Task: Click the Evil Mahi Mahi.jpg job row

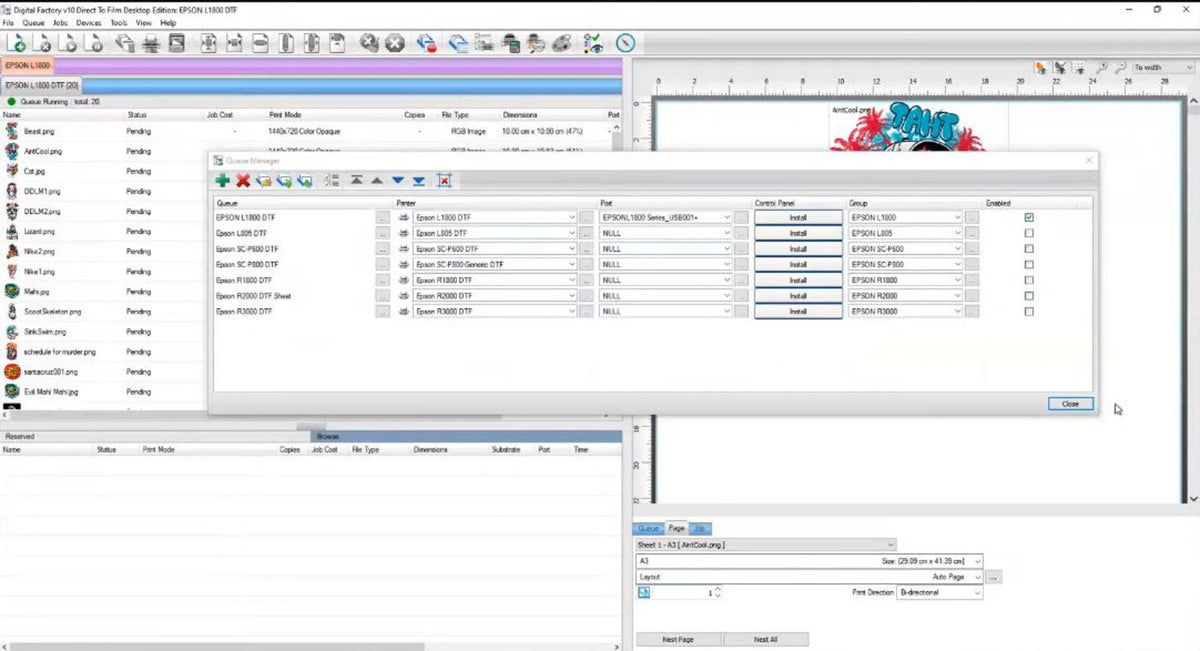Action: point(104,392)
